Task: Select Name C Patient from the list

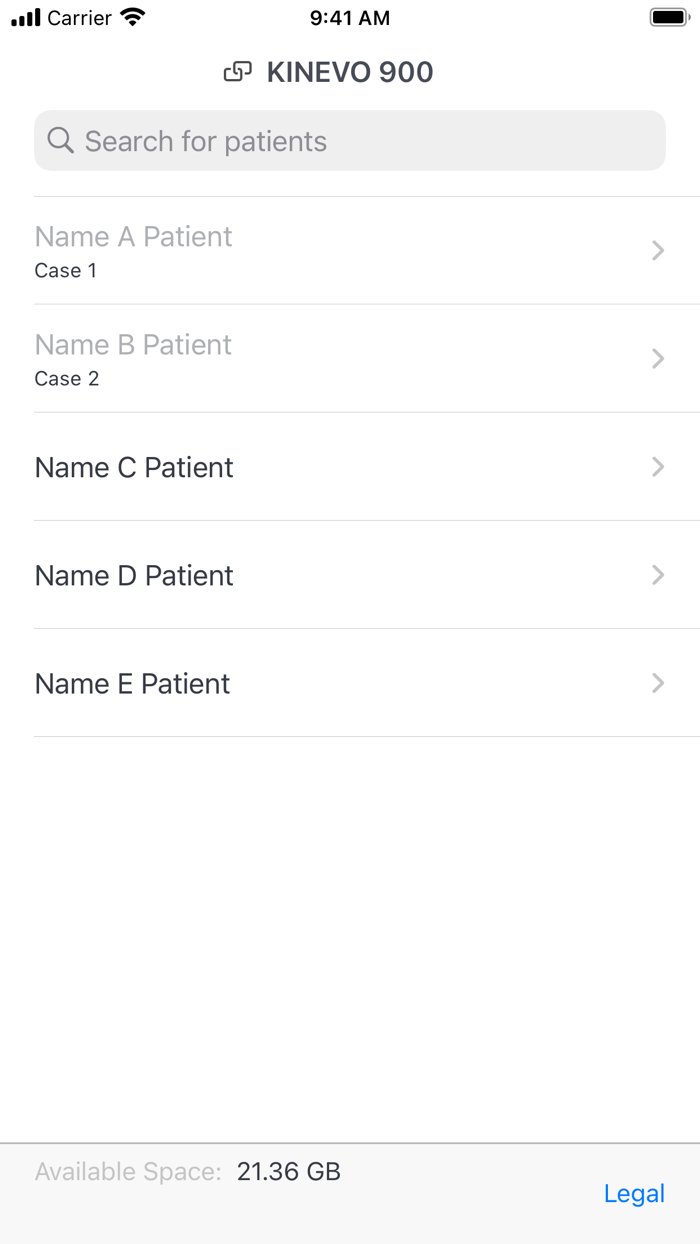Action: pyautogui.click(x=134, y=467)
